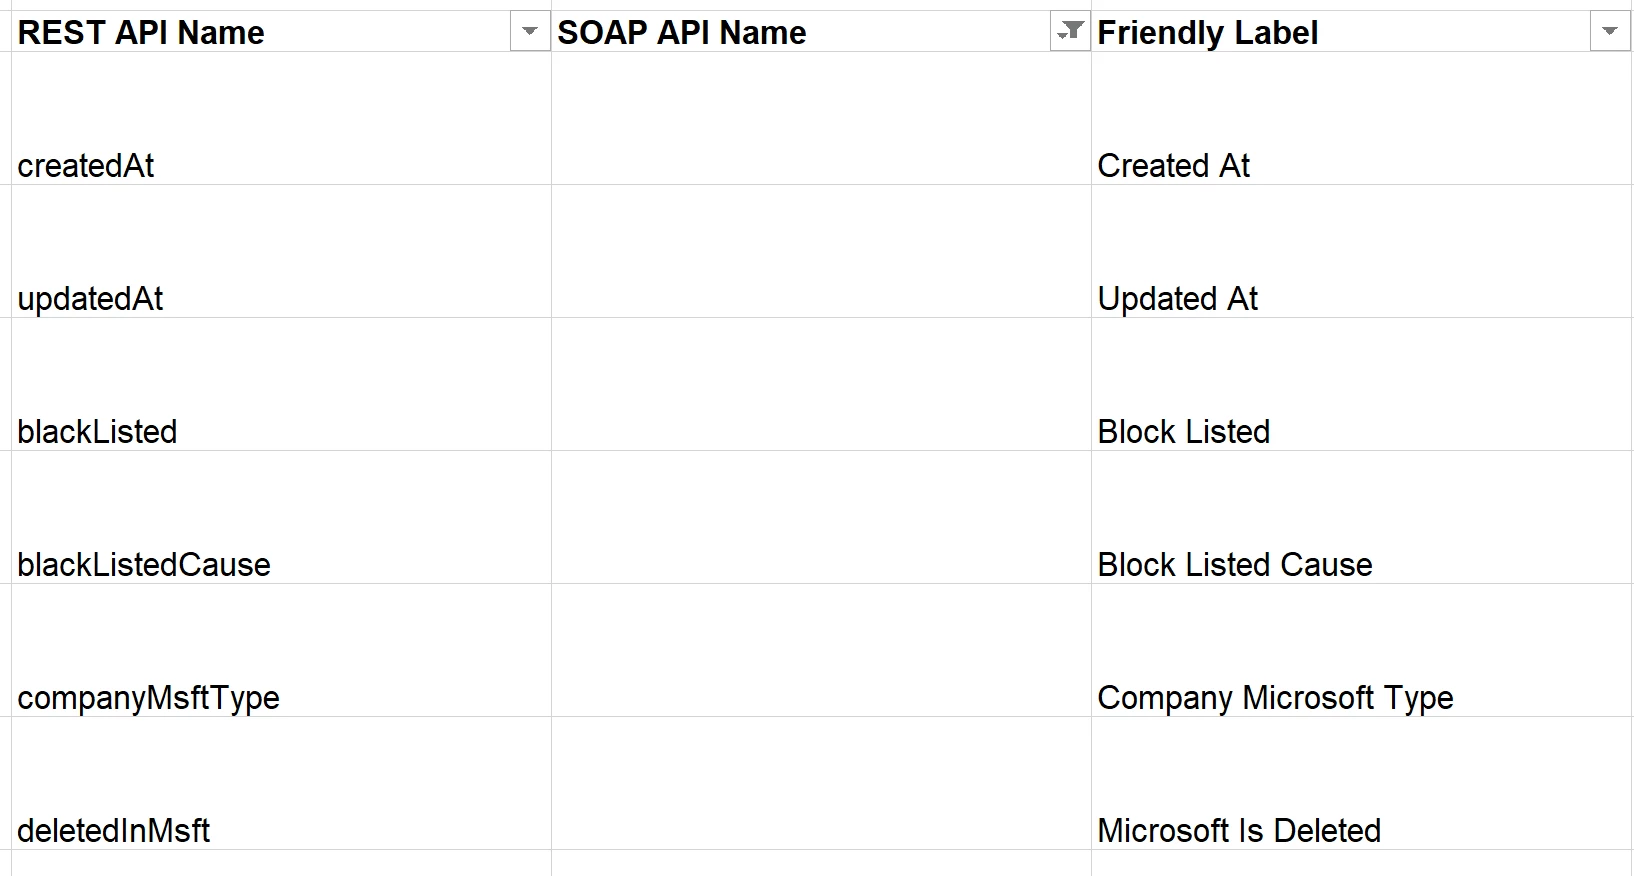1634x876 pixels.
Task: Select the Updated At label cell
Action: coord(1361,251)
